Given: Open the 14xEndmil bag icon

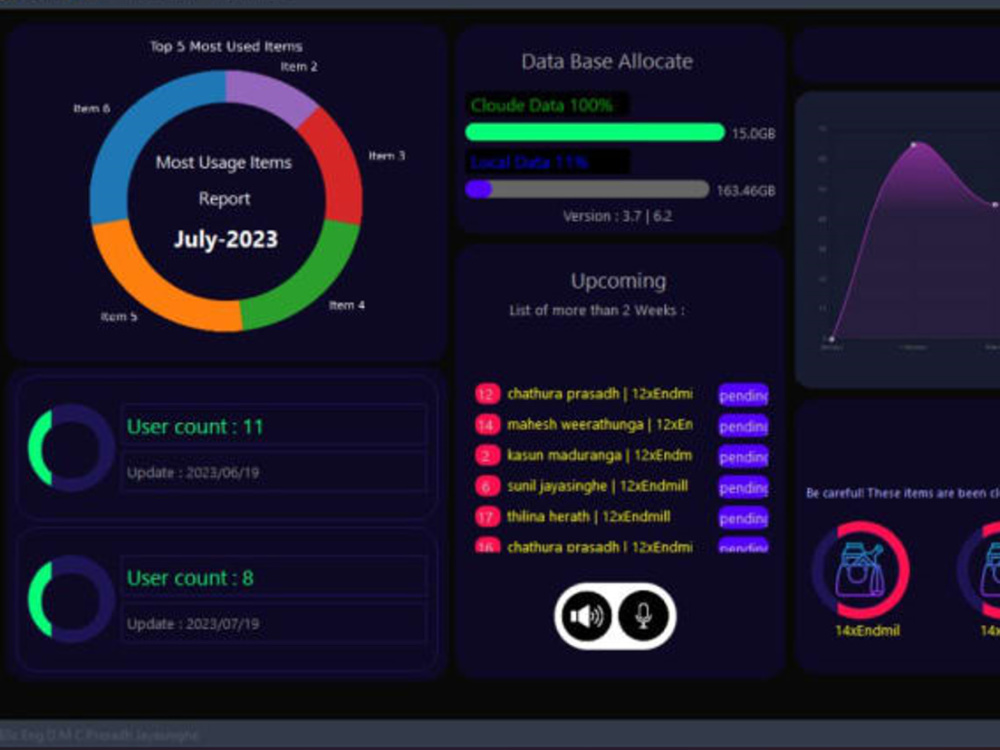Looking at the screenshot, I should [861, 571].
